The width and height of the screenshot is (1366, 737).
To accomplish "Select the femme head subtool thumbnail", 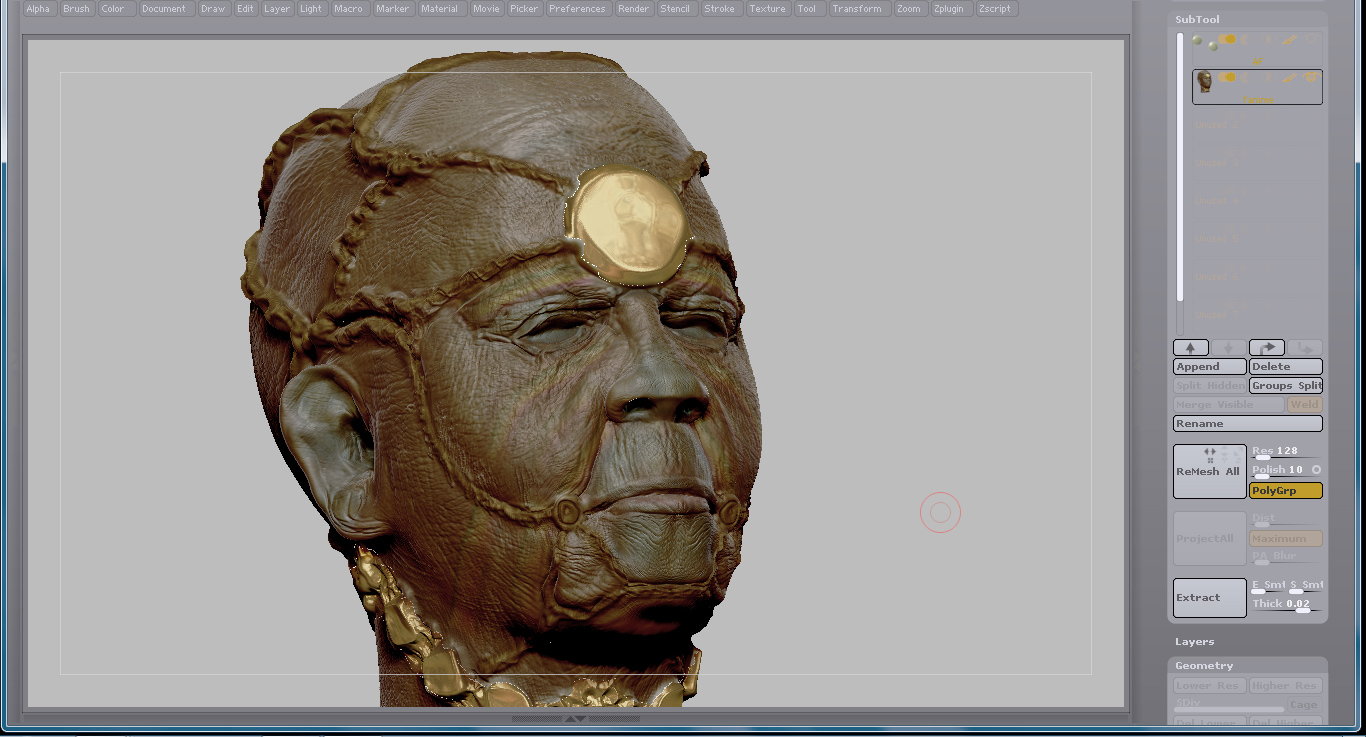I will point(1205,81).
